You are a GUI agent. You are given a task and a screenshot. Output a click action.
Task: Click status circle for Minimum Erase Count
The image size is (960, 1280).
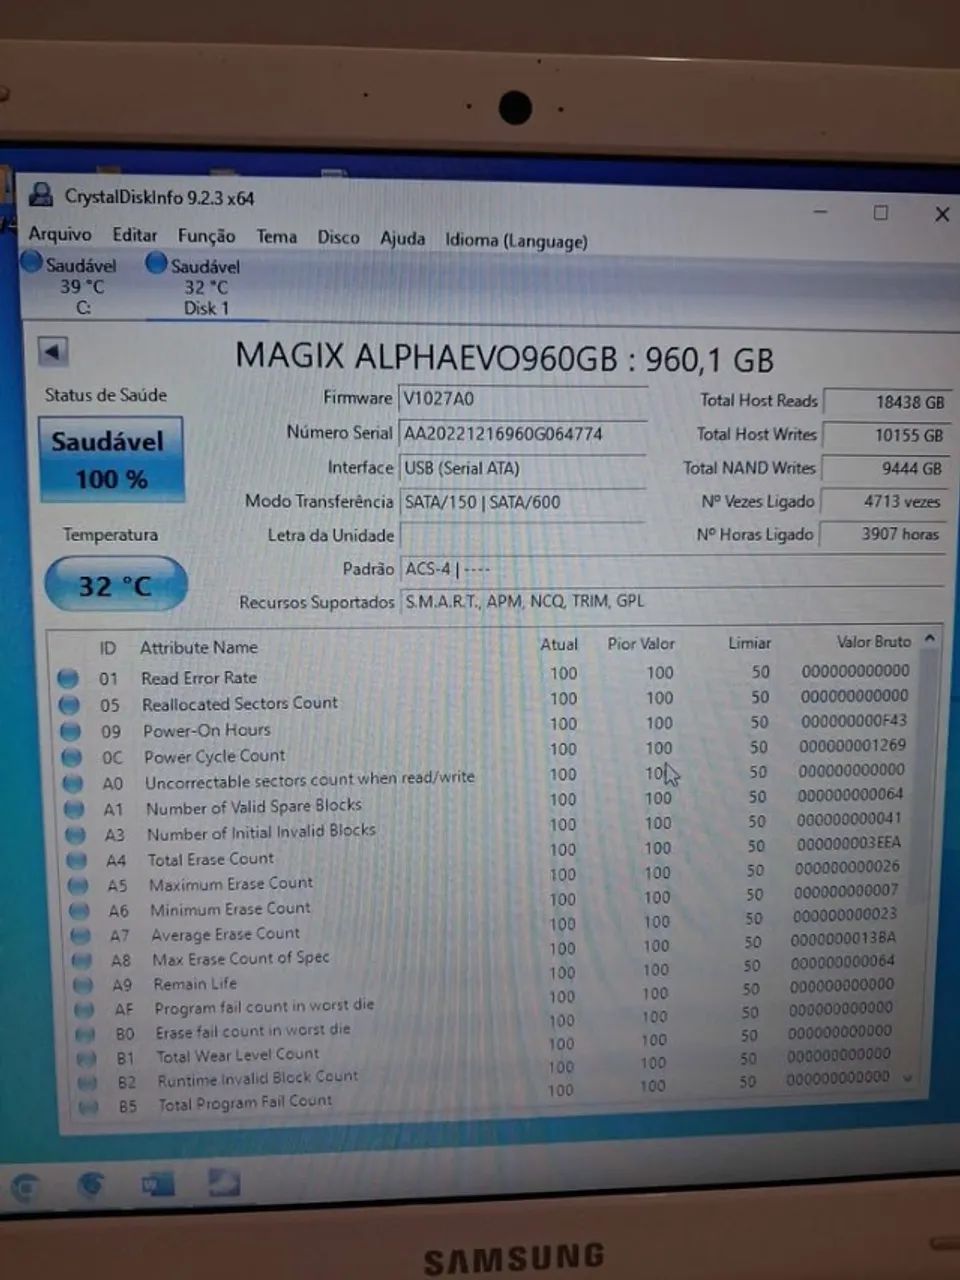tap(80, 911)
